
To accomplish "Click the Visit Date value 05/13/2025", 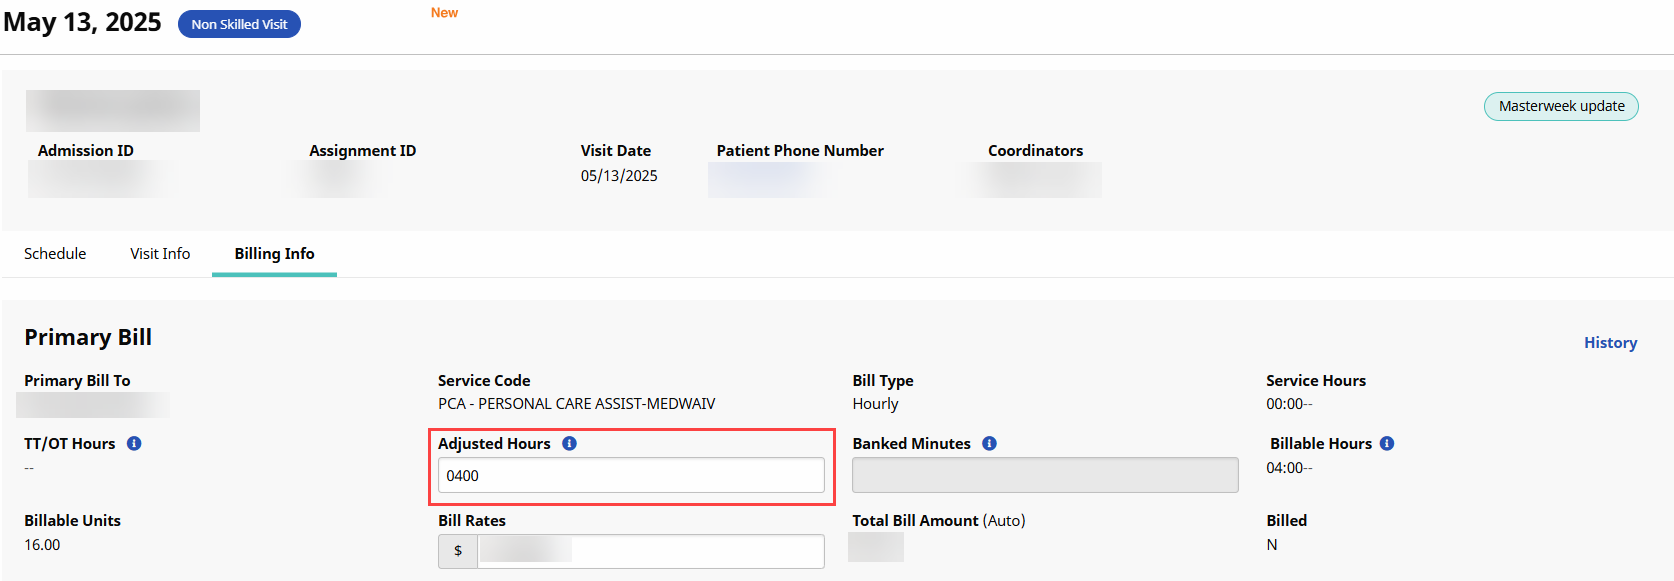I will click(619, 176).
